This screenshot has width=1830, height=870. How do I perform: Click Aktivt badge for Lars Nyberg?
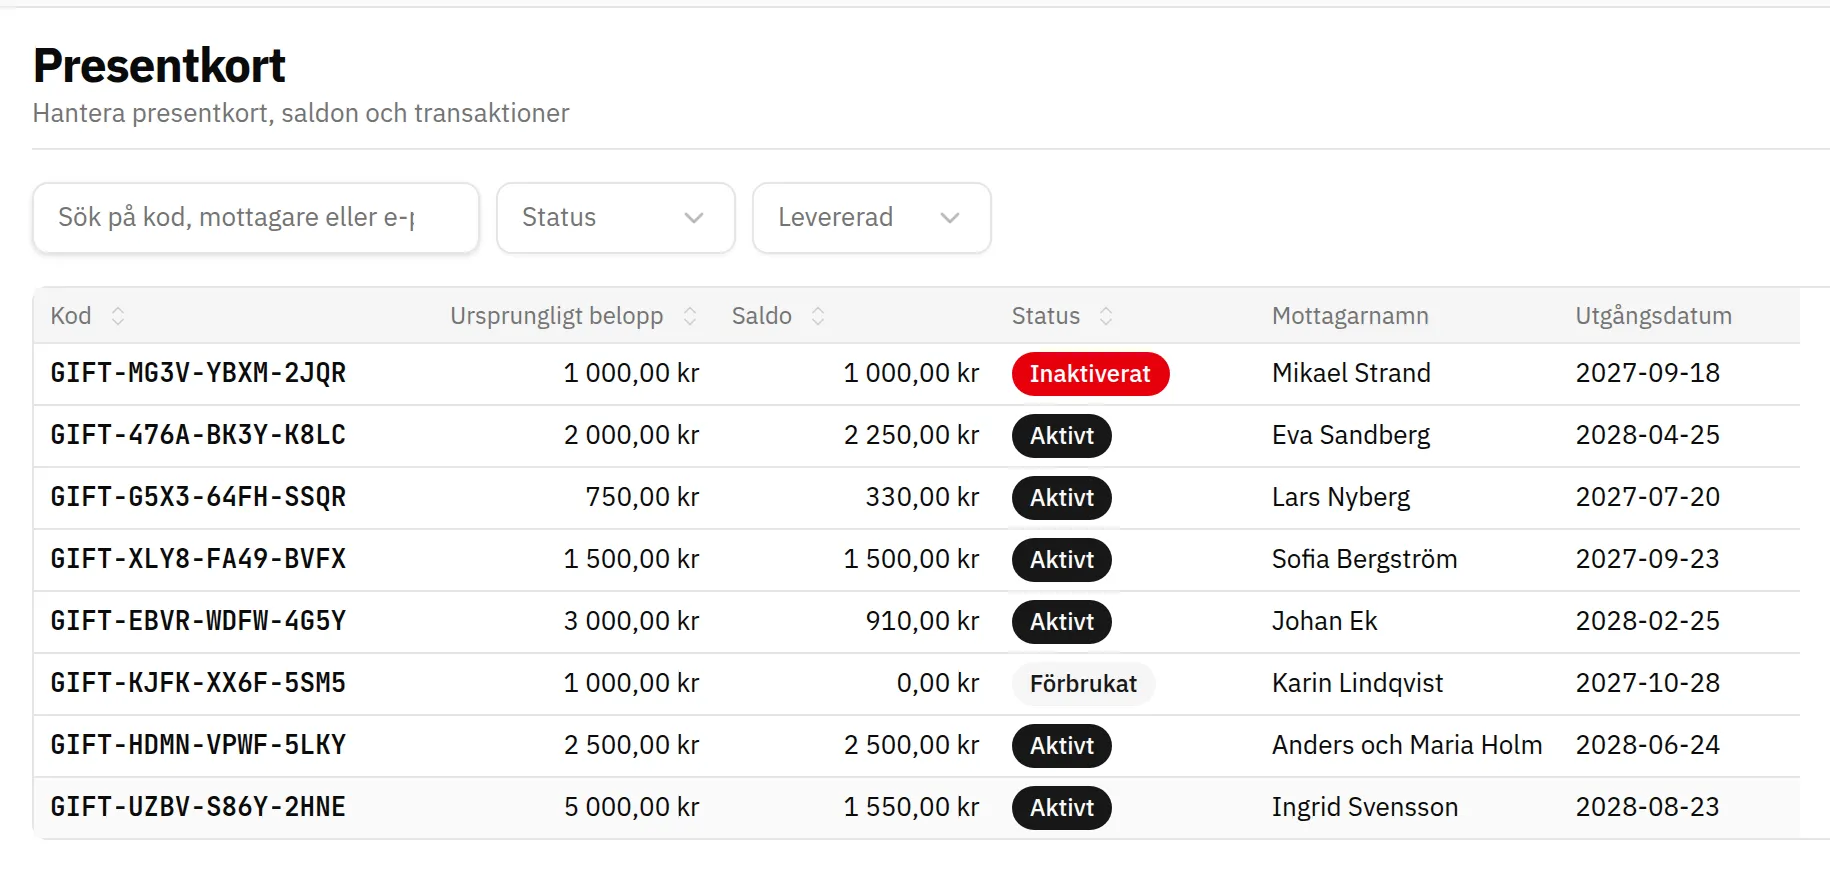1061,498
